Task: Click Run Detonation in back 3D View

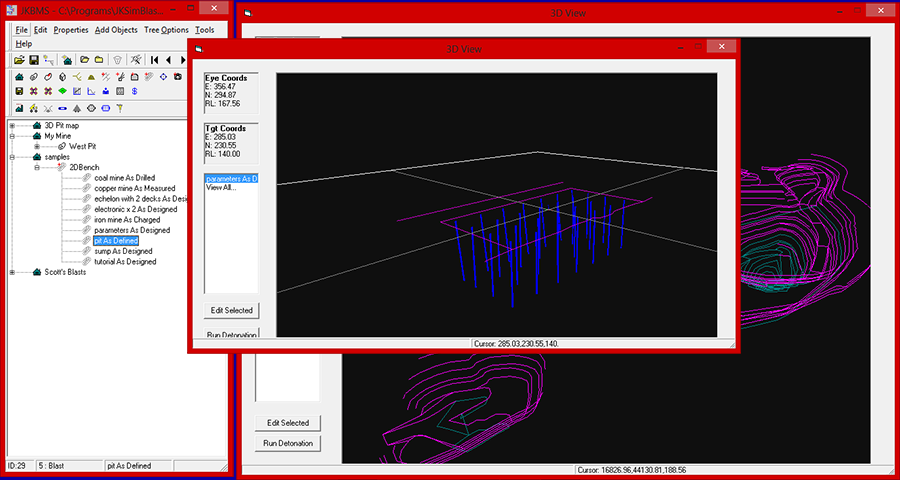Action: click(288, 443)
